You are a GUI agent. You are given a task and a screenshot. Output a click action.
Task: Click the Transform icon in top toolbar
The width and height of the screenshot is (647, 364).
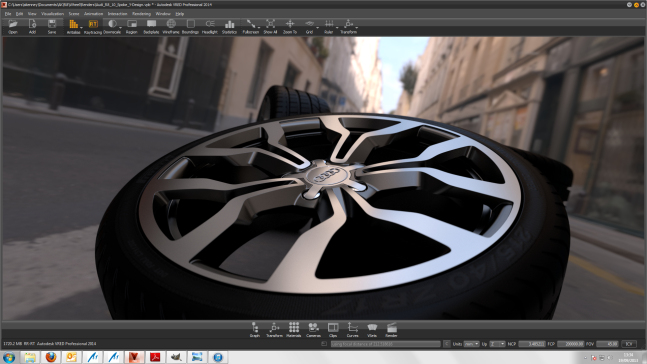tap(348, 26)
